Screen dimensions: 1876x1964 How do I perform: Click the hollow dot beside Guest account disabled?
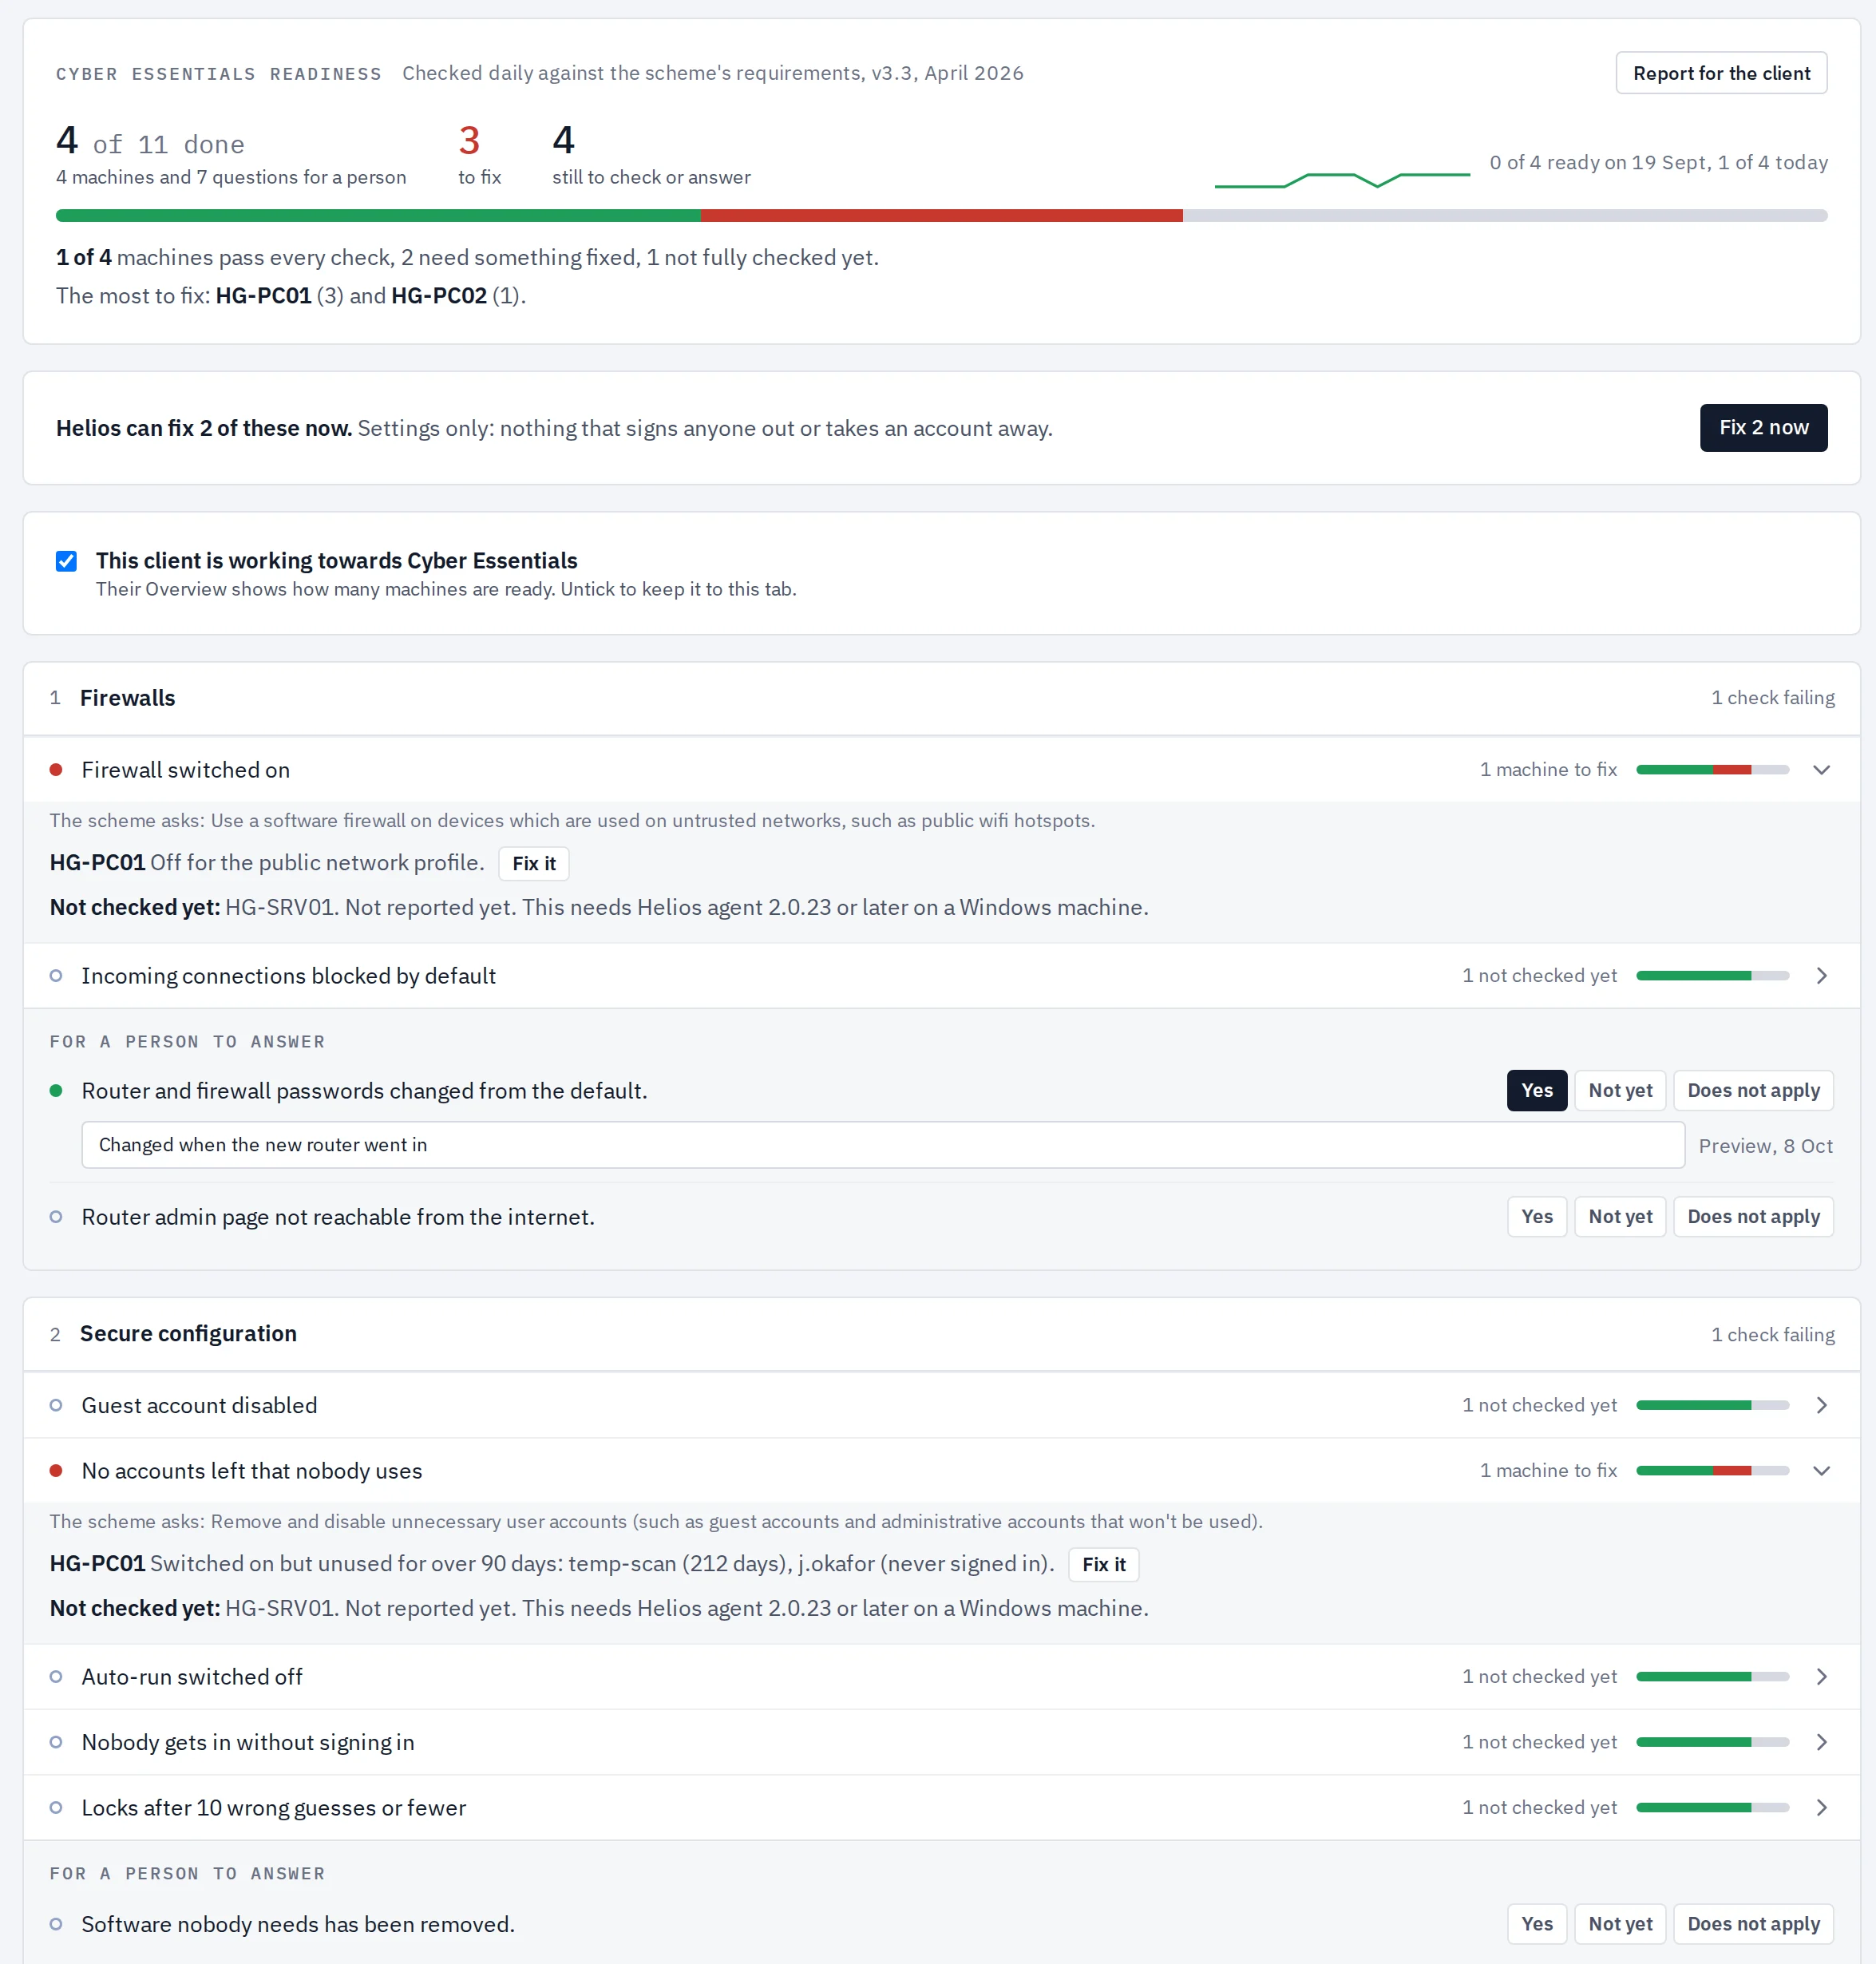(x=56, y=1406)
